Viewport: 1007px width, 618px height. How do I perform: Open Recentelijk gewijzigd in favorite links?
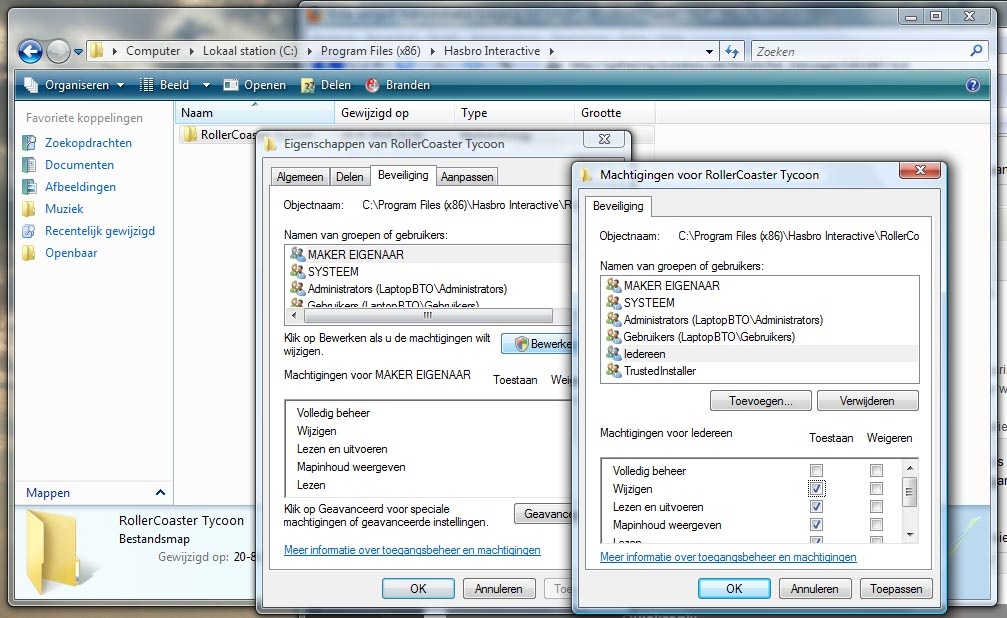point(100,231)
